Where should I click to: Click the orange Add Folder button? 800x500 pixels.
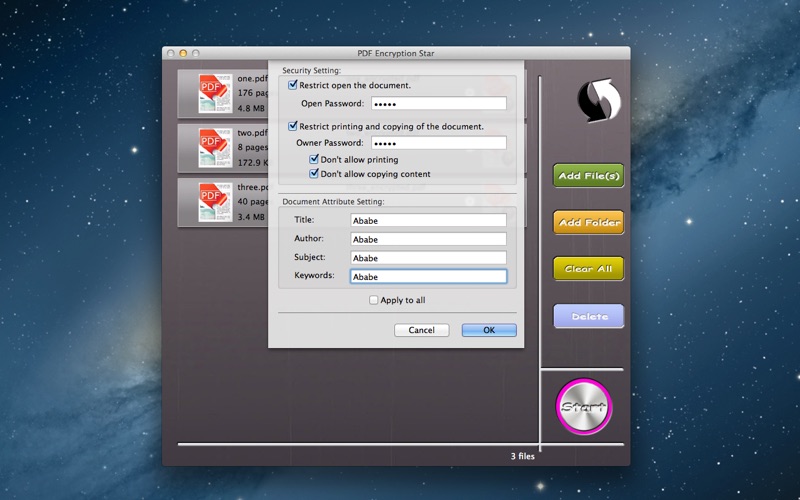coord(589,222)
